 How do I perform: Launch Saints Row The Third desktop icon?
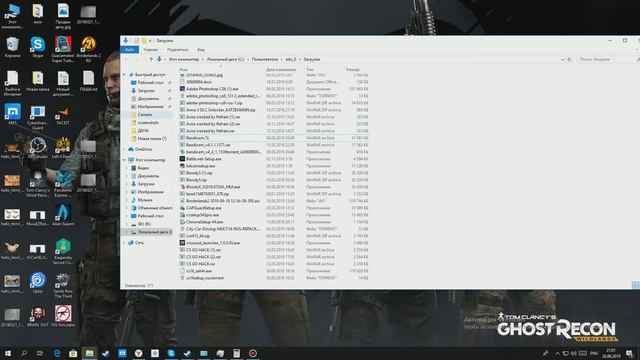click(x=63, y=285)
